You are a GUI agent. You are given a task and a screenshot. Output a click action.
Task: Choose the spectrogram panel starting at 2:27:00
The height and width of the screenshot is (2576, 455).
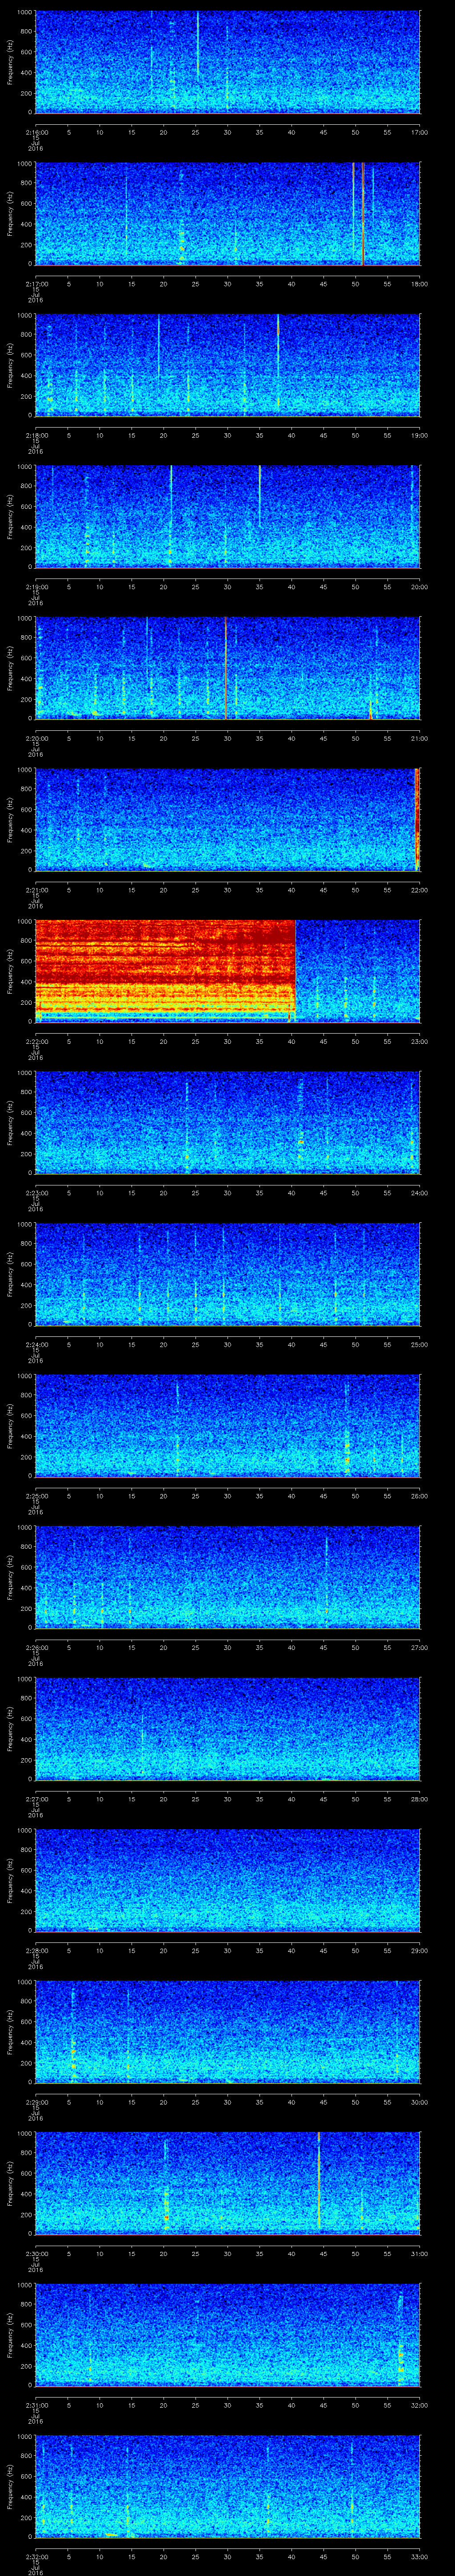point(227,1728)
